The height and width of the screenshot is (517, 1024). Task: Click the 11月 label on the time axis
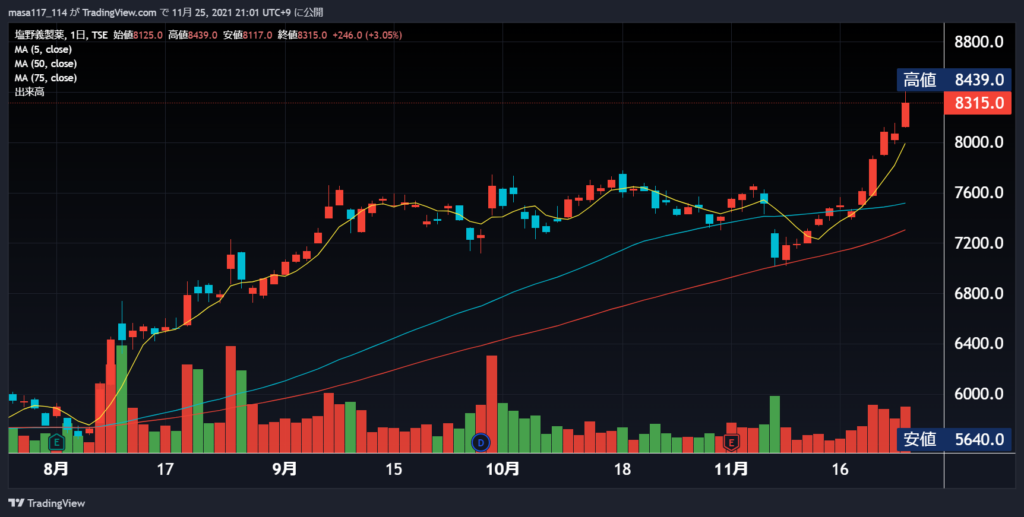[731, 469]
